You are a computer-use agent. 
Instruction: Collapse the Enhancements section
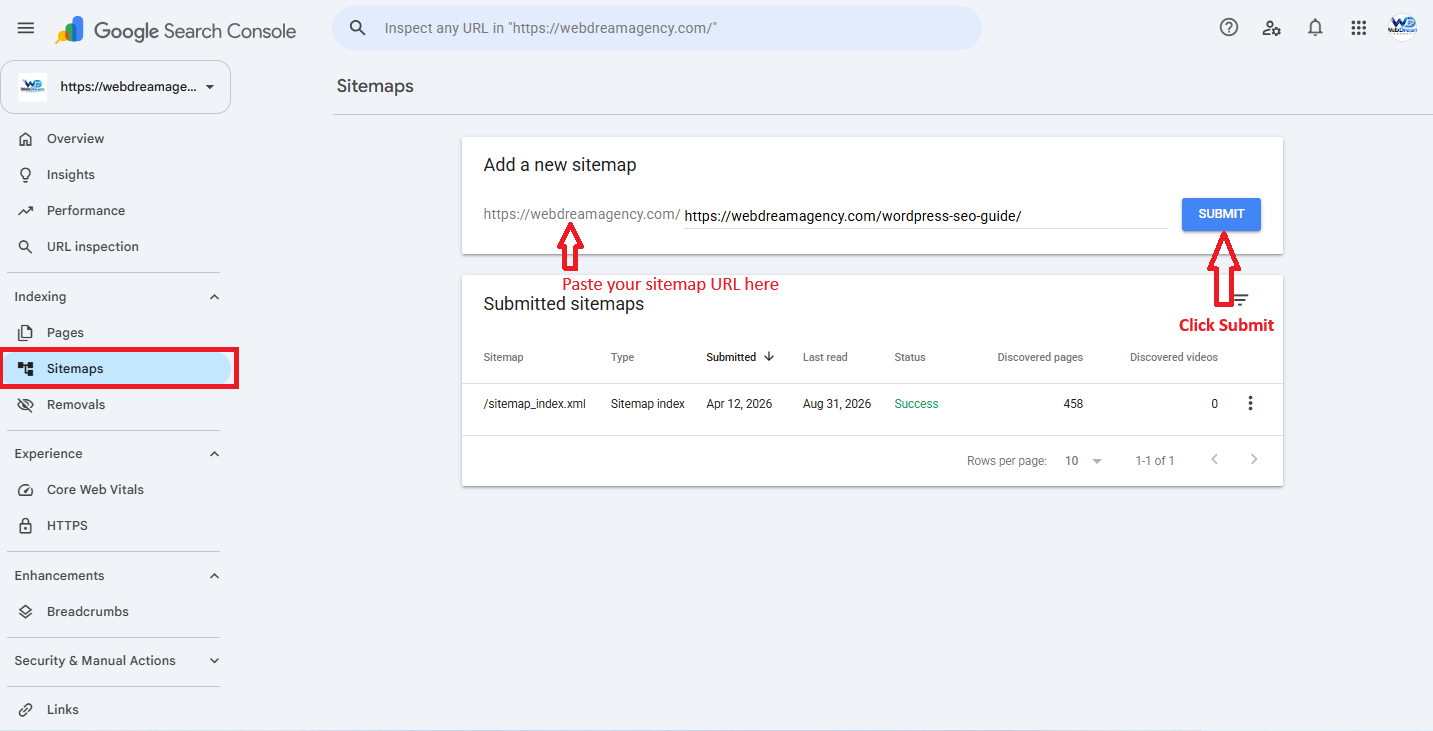pos(214,576)
